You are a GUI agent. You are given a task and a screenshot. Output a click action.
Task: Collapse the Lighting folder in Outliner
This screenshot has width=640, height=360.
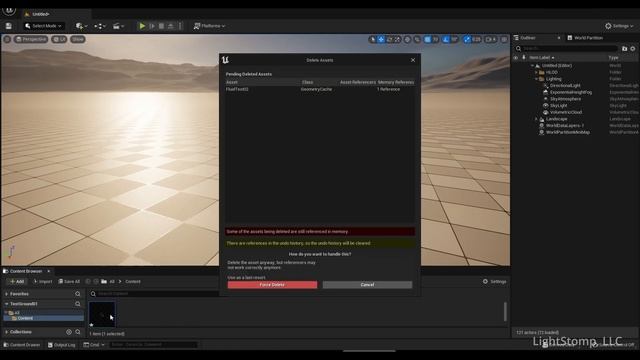(x=536, y=79)
